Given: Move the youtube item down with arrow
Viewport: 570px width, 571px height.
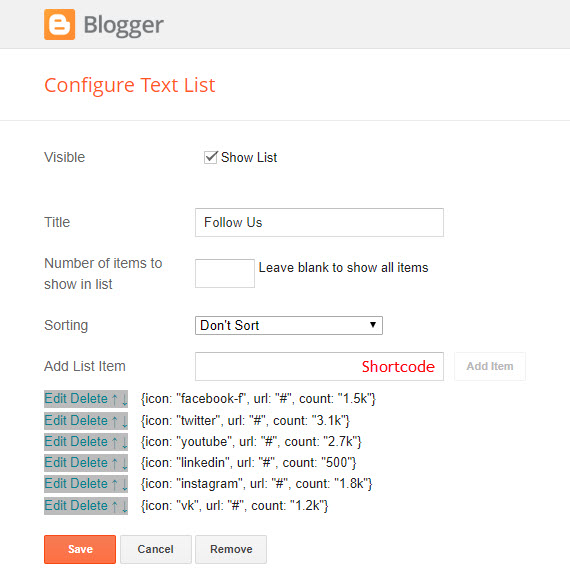Looking at the screenshot, I should click(124, 442).
